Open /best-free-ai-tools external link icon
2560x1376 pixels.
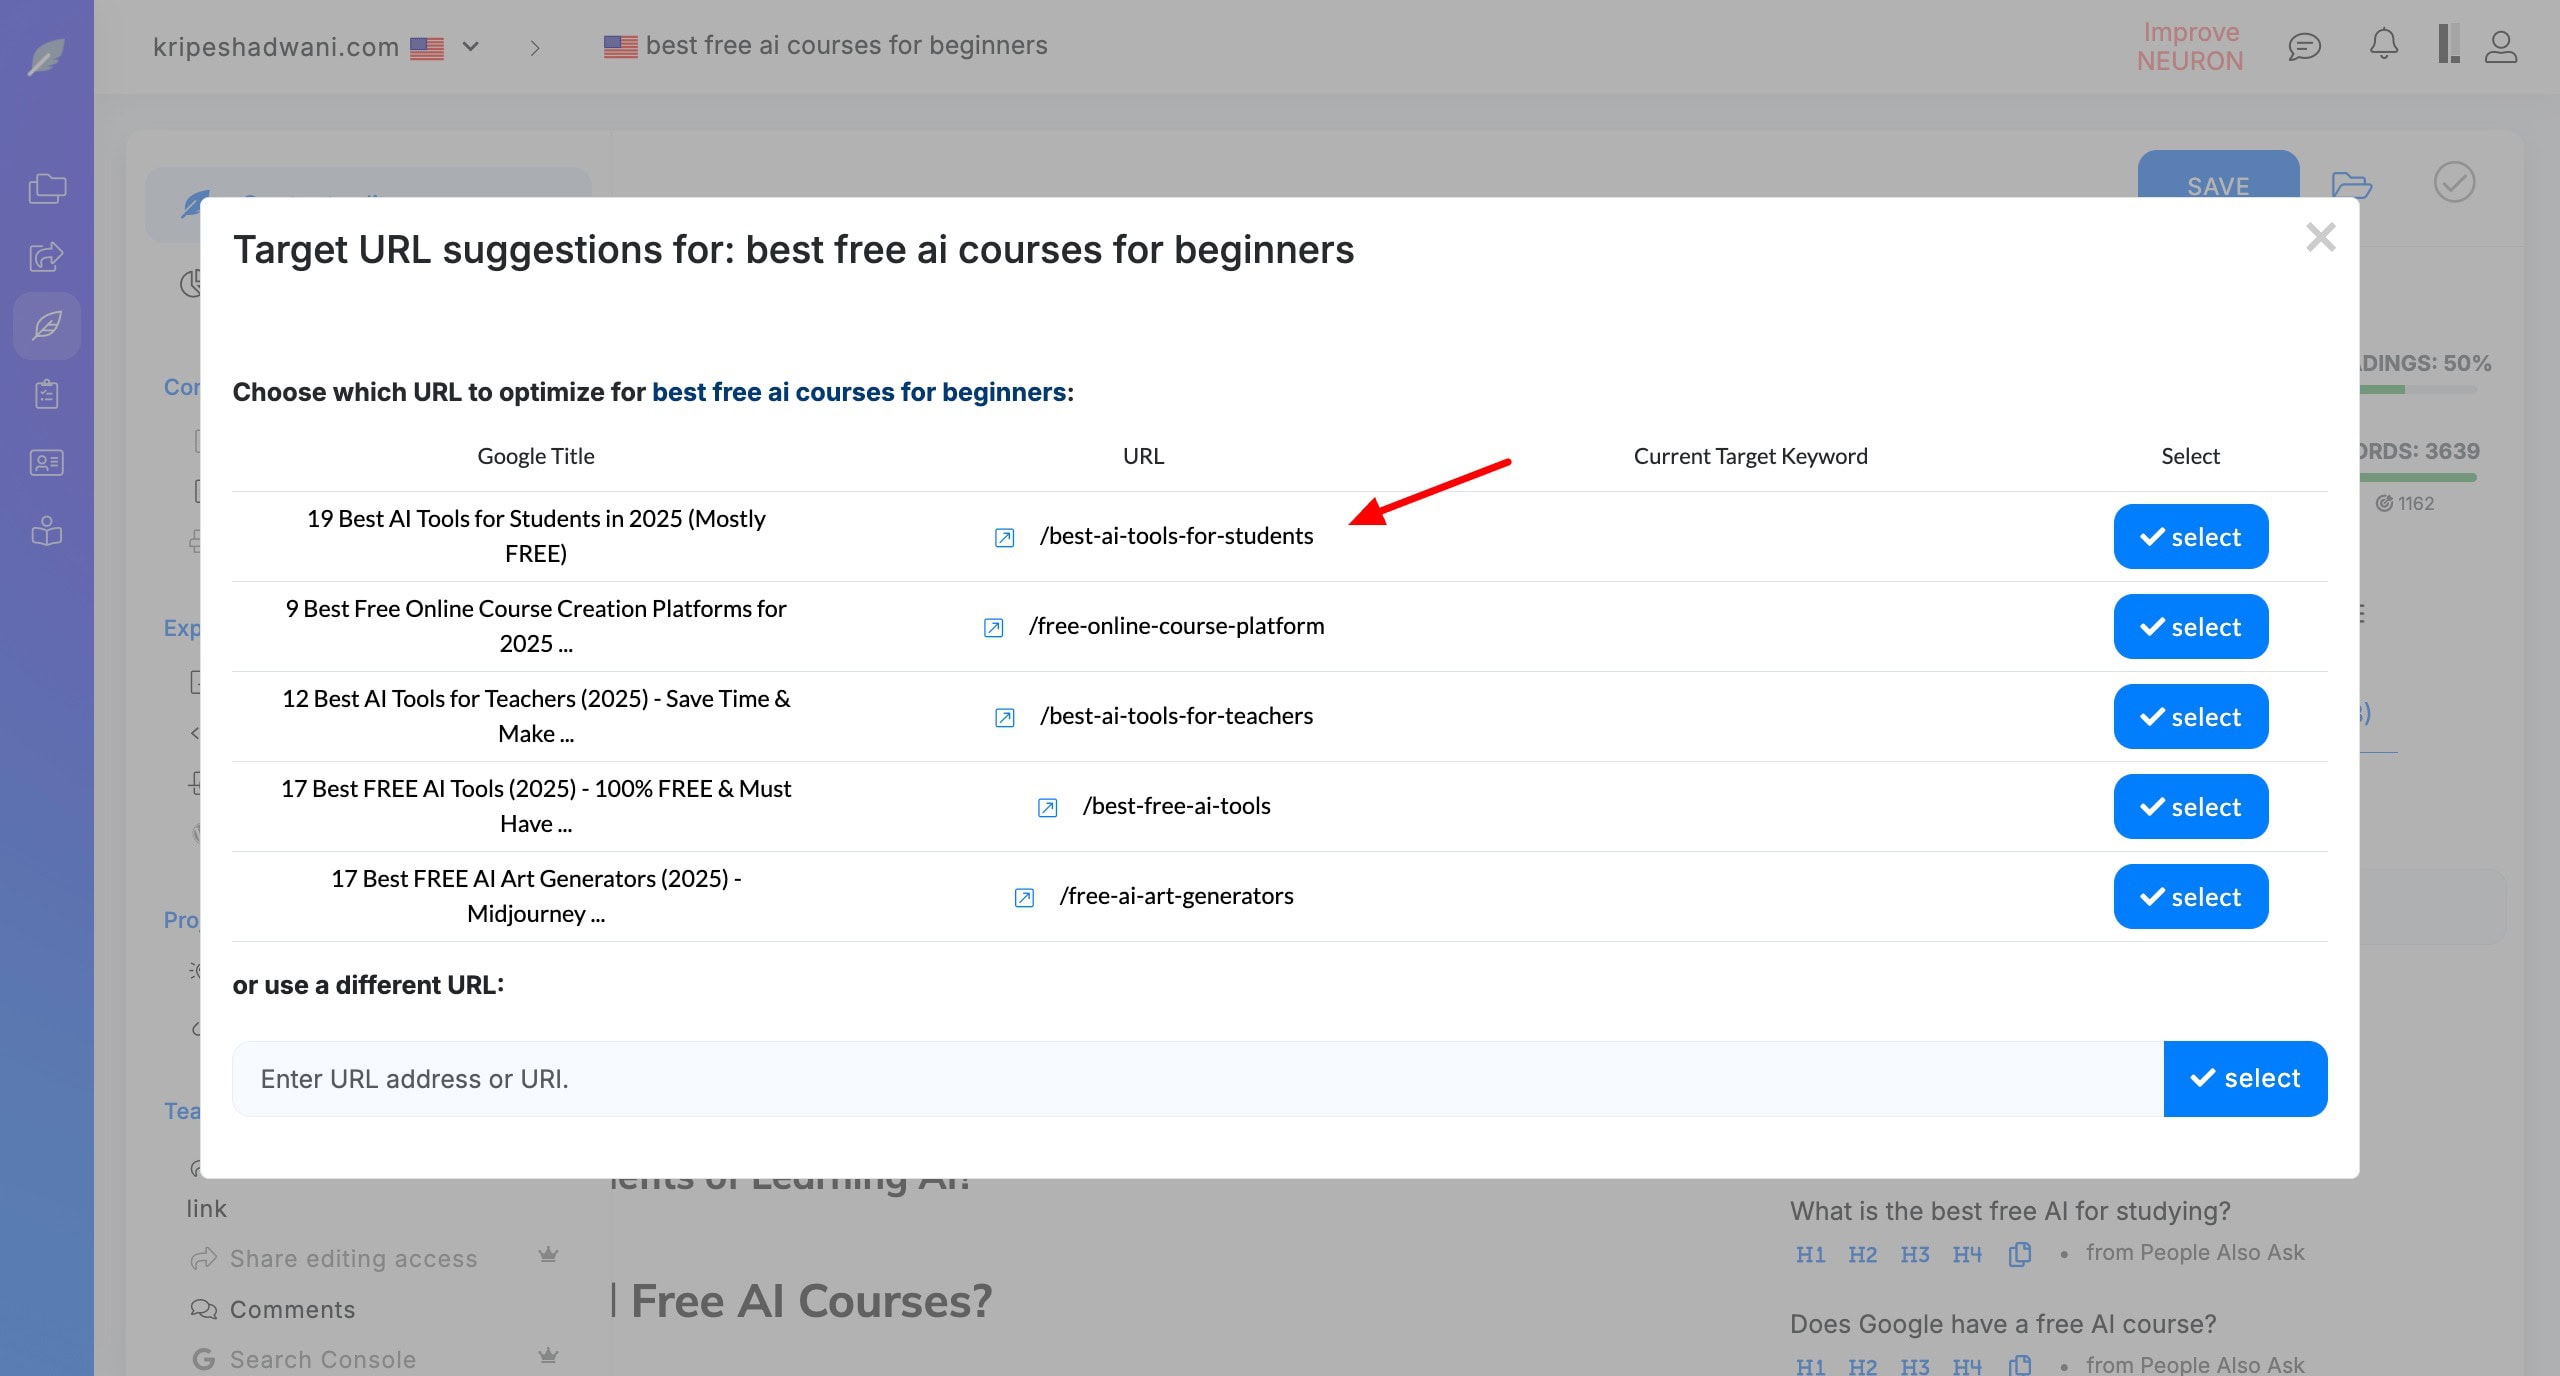point(1047,808)
